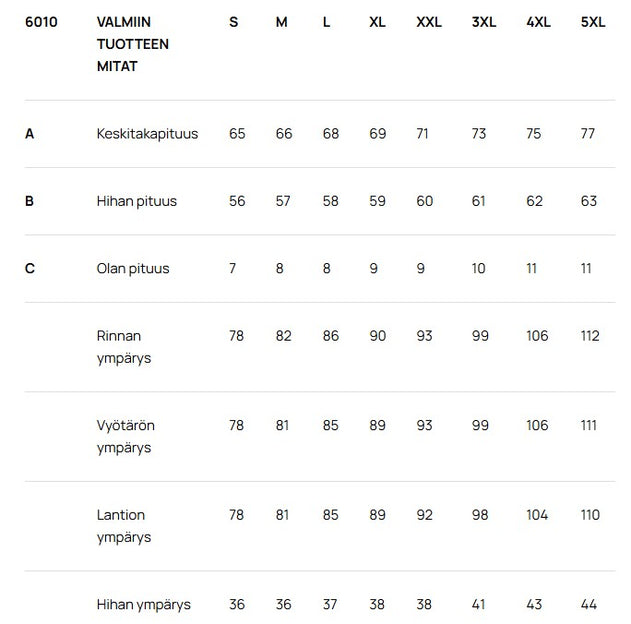Click Rinnan ympärys value 112
Screen dimensions: 631x624
[590, 336]
